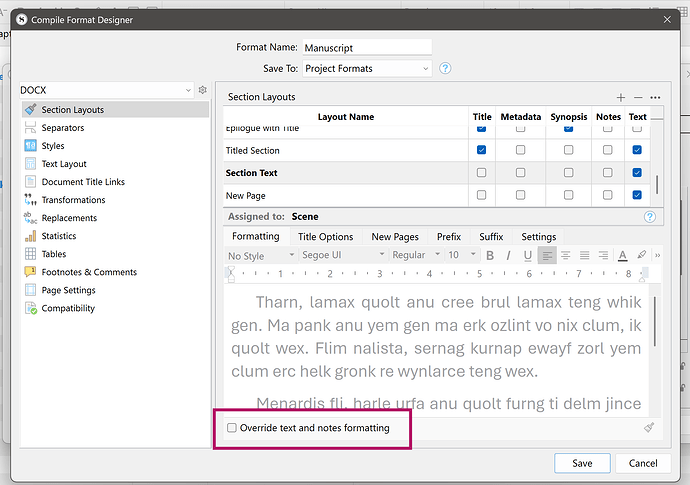
Task: Click the remove section layout minus icon
Action: click(638, 97)
